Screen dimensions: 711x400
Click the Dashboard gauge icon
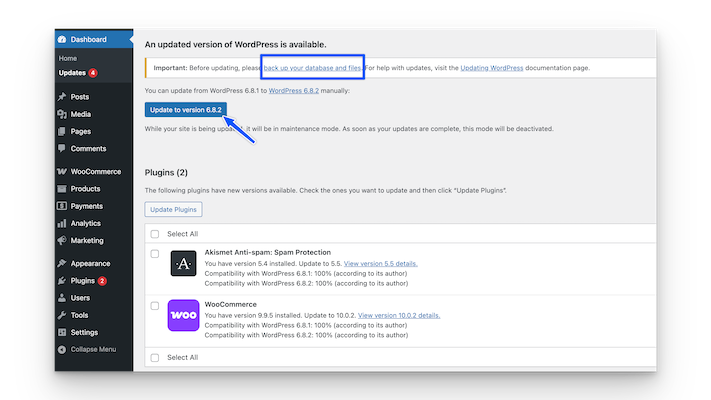click(62, 39)
